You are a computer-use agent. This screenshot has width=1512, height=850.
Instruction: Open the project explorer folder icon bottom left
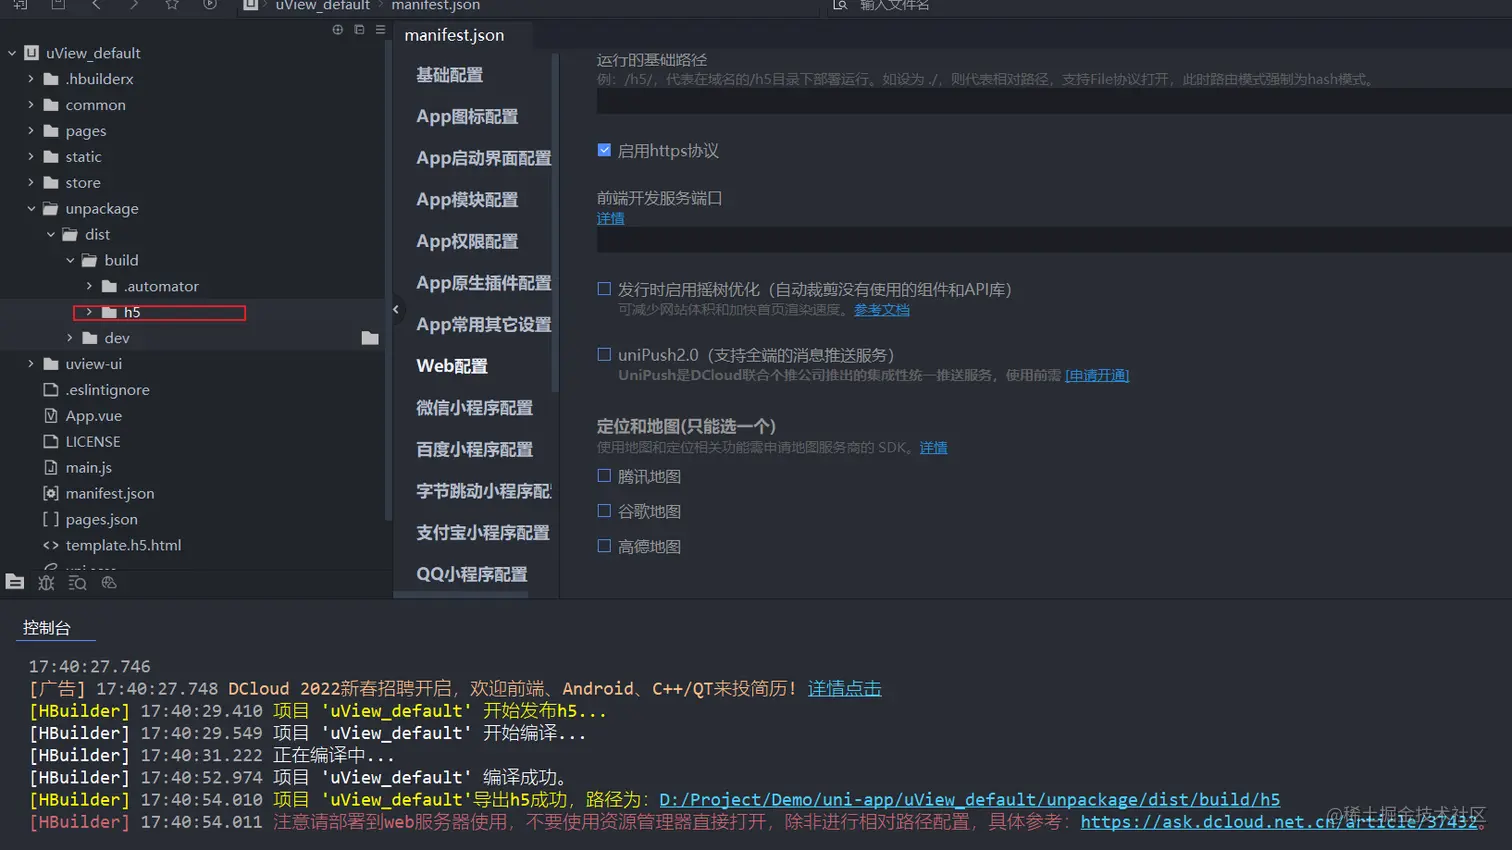(15, 583)
